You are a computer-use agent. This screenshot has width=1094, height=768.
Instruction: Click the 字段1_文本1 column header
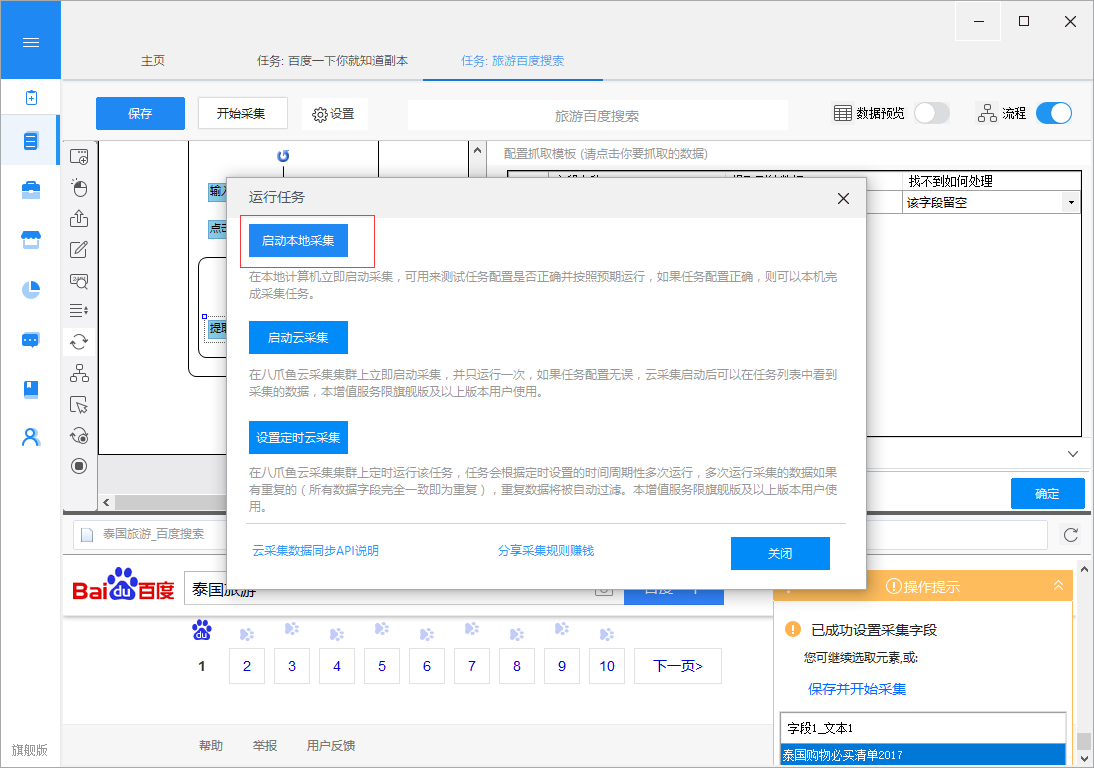pyautogui.click(x=922, y=728)
